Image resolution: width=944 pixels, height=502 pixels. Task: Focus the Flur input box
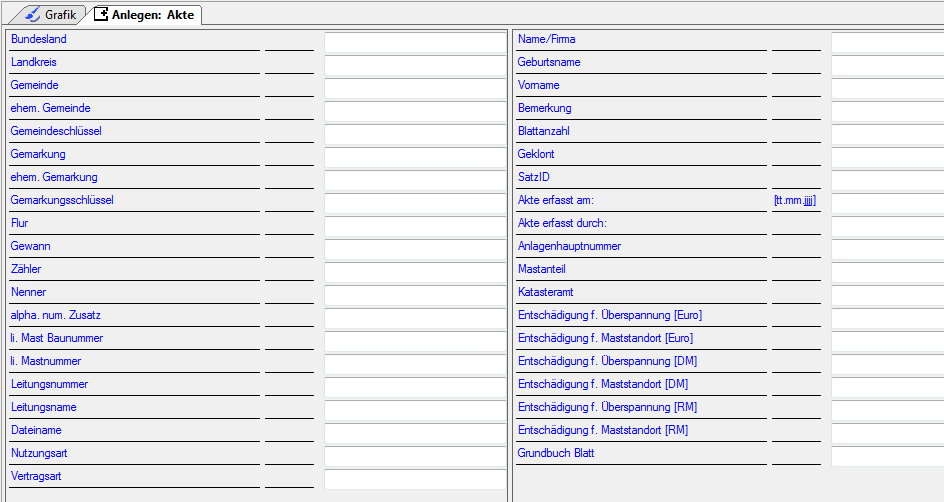point(415,226)
